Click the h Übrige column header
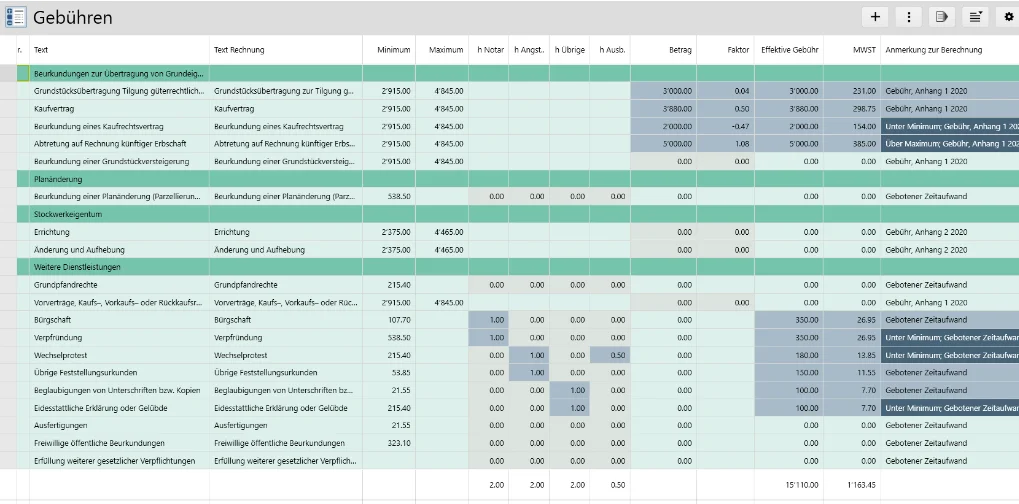This screenshot has height=504, width=1019. click(569, 50)
